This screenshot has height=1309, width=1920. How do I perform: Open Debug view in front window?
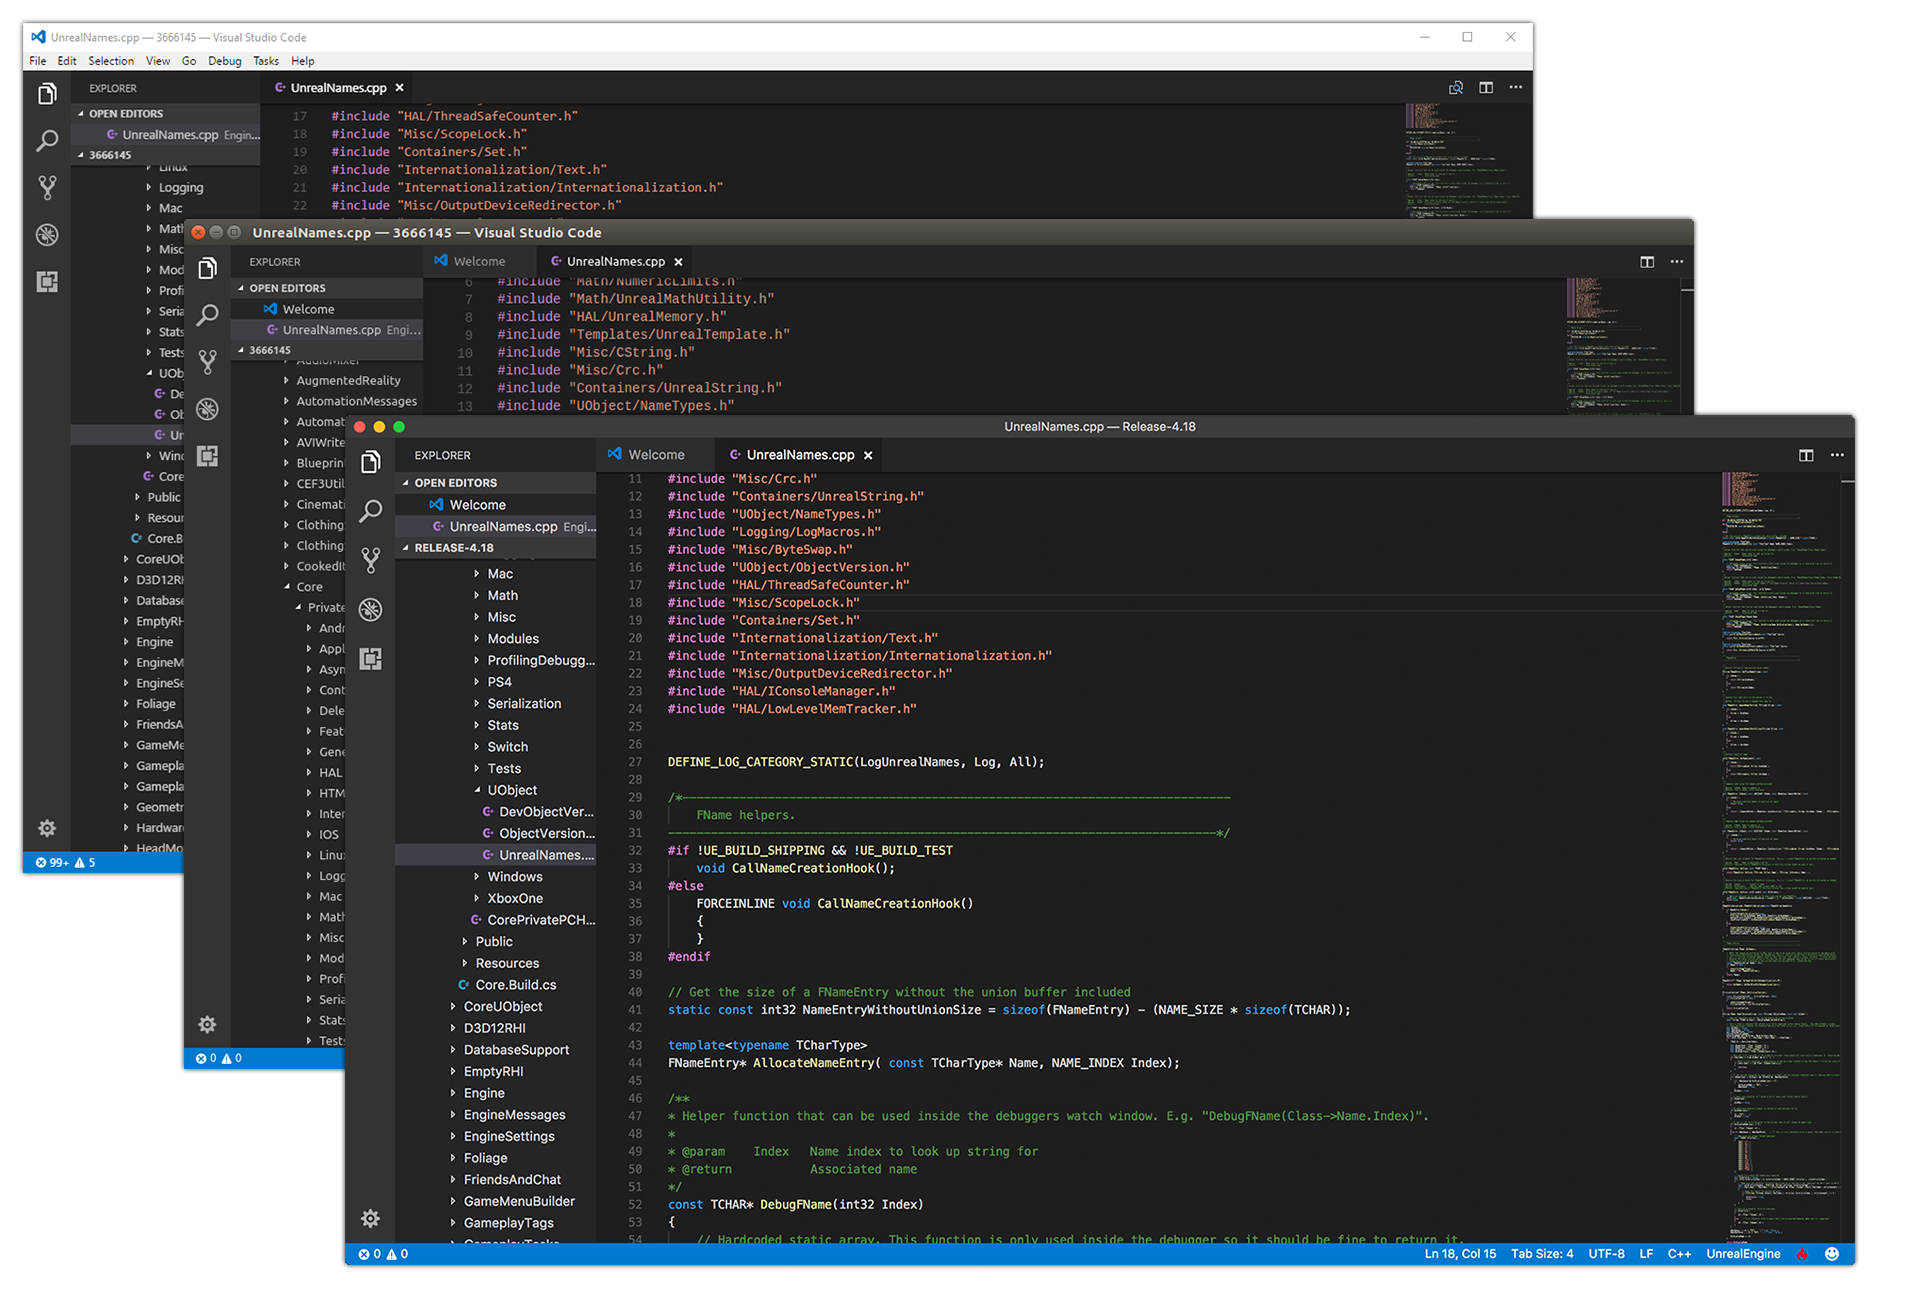tap(371, 610)
